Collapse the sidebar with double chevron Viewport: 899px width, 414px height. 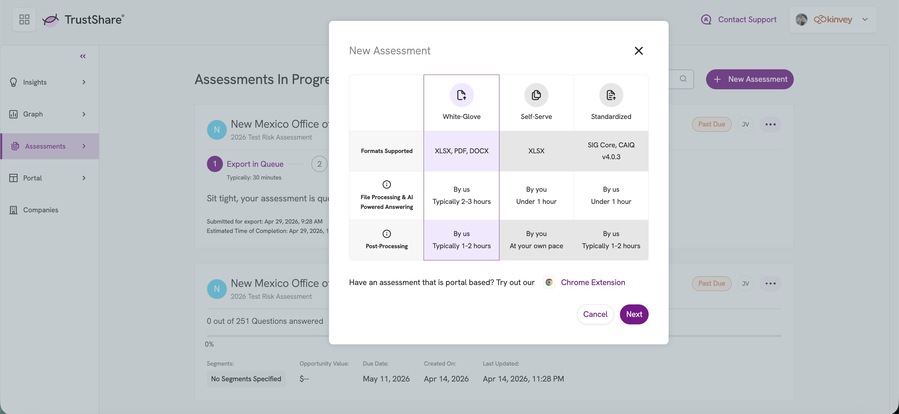coord(83,56)
